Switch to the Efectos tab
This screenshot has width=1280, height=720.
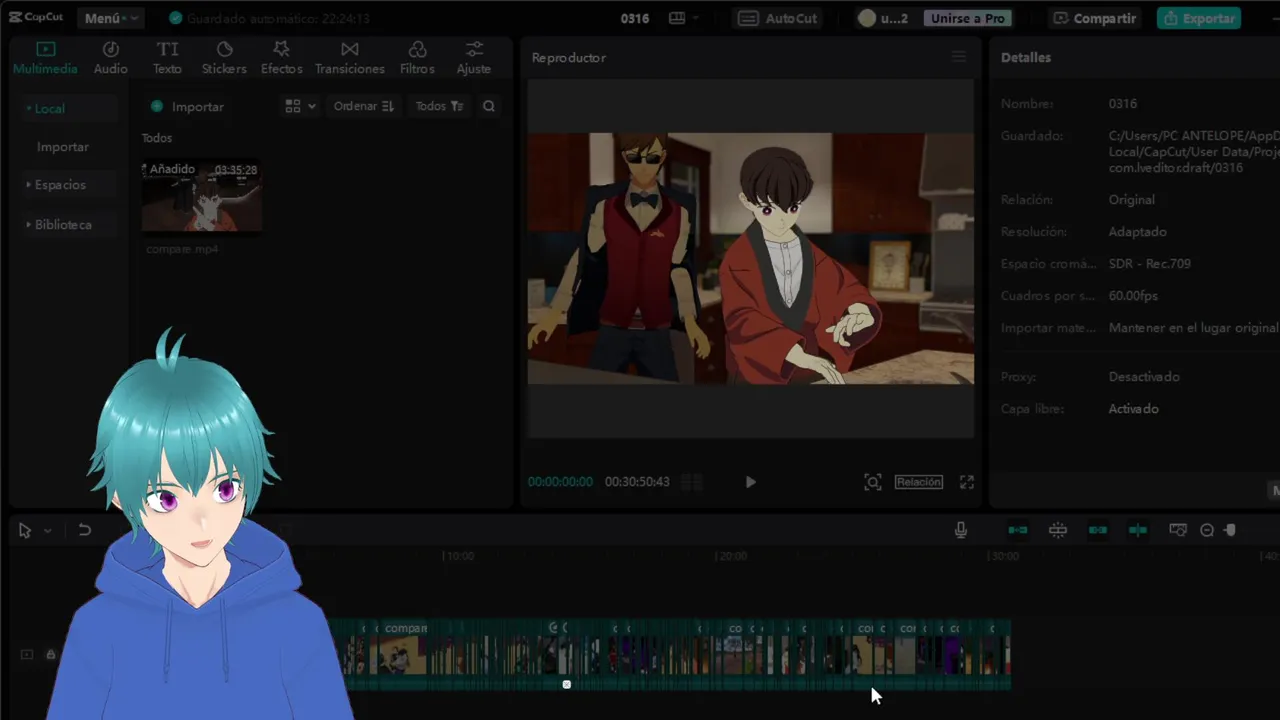tap(281, 58)
